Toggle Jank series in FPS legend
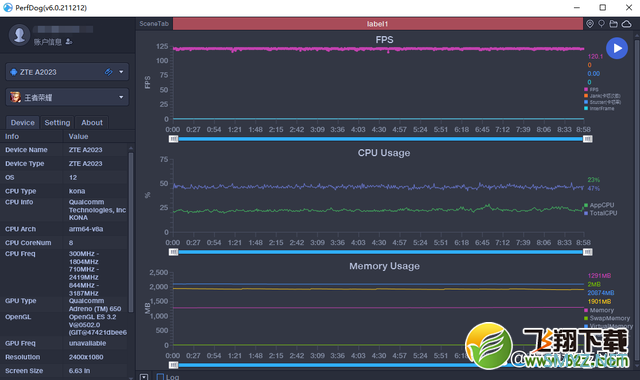Screen dimensions: 640x380 [x=602, y=96]
